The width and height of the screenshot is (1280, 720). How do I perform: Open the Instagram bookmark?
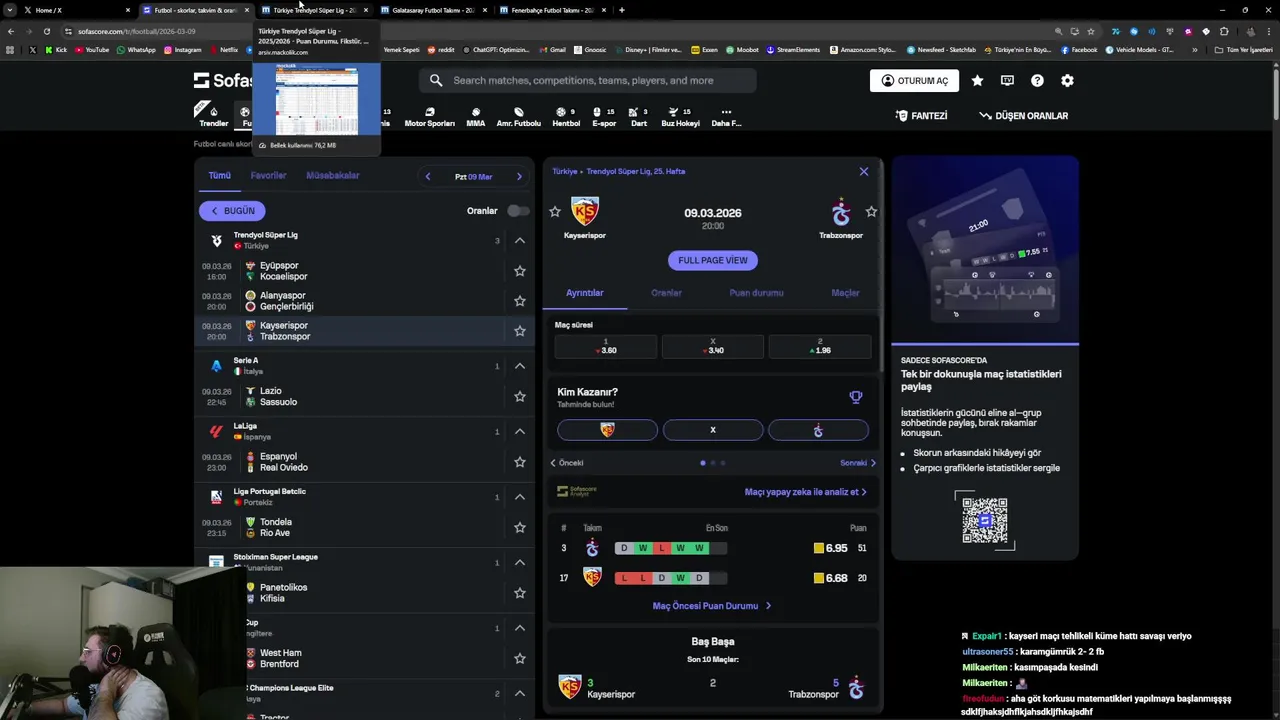182,49
